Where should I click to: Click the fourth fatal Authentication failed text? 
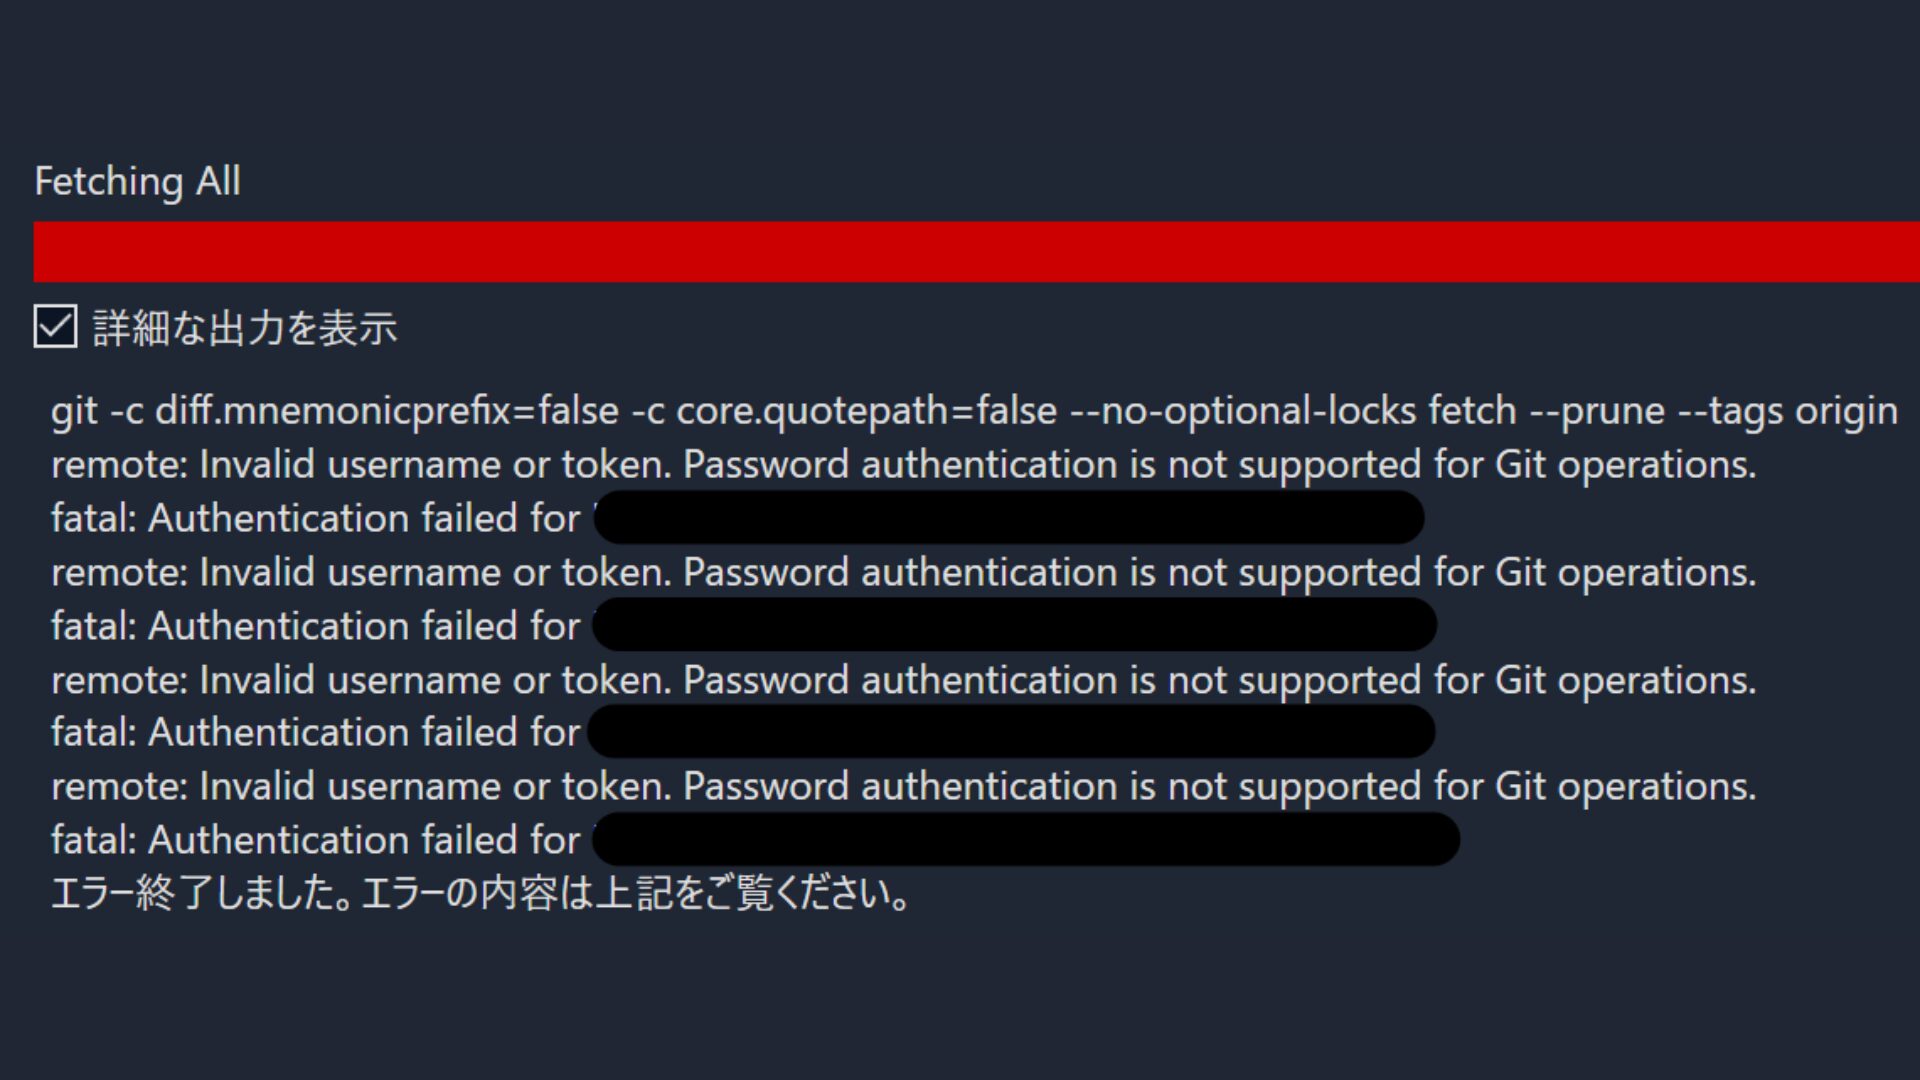point(315,840)
